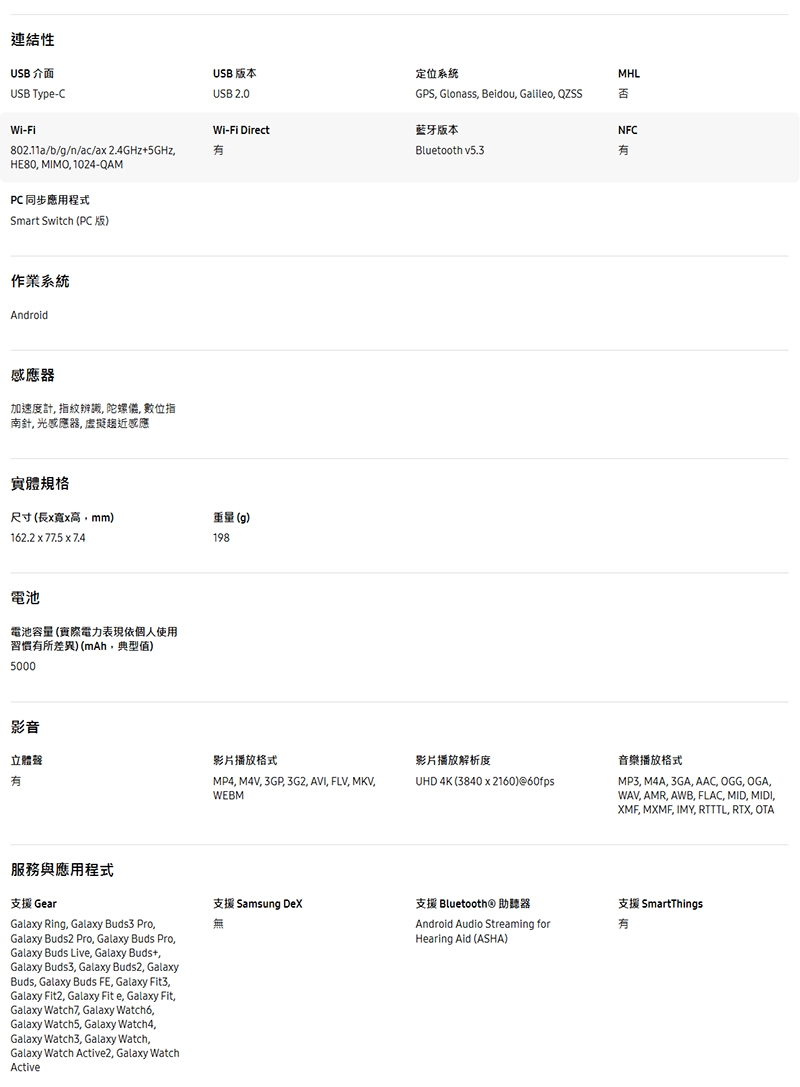This screenshot has width=800, height=1087.
Task: Click the Android operating system value
Action: pyautogui.click(x=29, y=315)
